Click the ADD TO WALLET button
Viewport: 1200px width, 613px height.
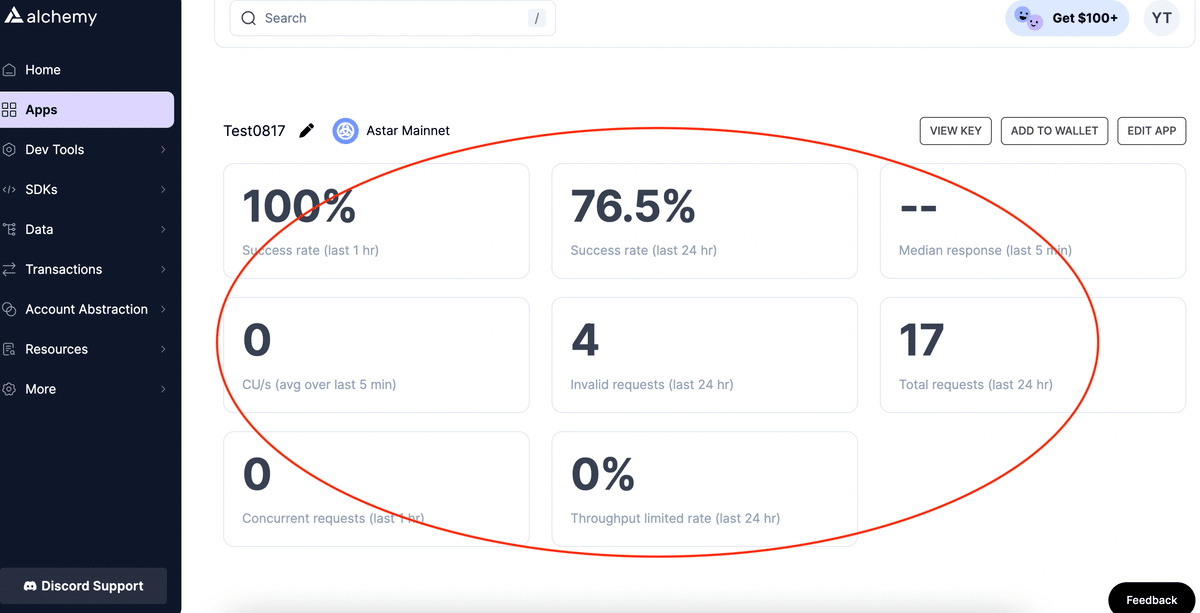click(x=1054, y=131)
